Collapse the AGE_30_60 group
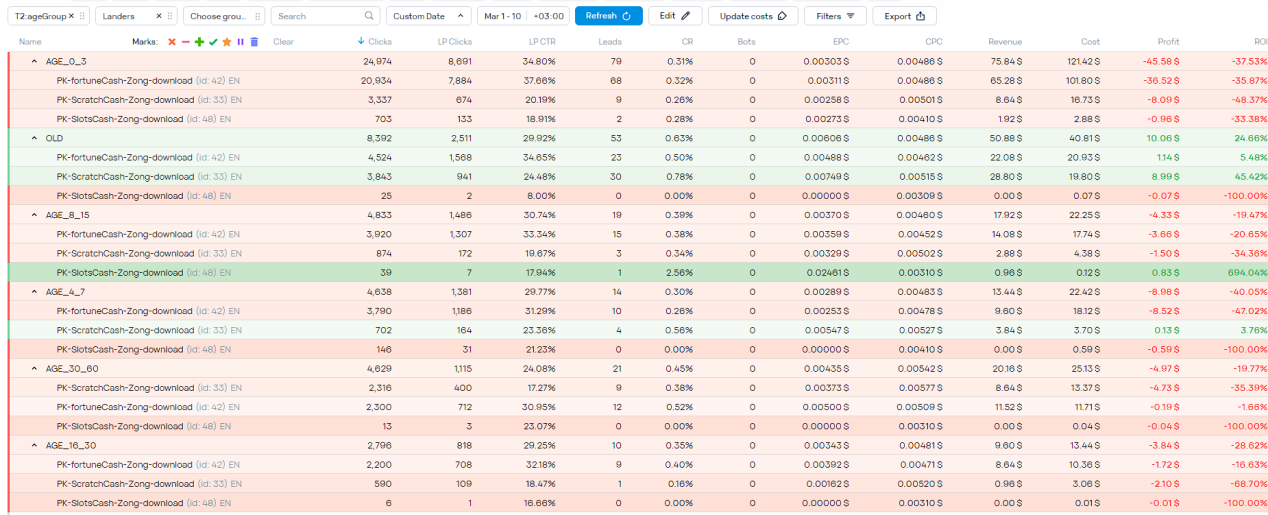Screen dimensions: 1268x515 point(34,368)
